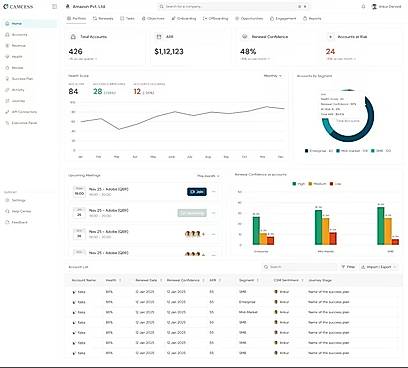This screenshot has height=368, width=408.
Task: Toggle the Mid-market legend in Accounts by Segment
Action: pos(352,151)
